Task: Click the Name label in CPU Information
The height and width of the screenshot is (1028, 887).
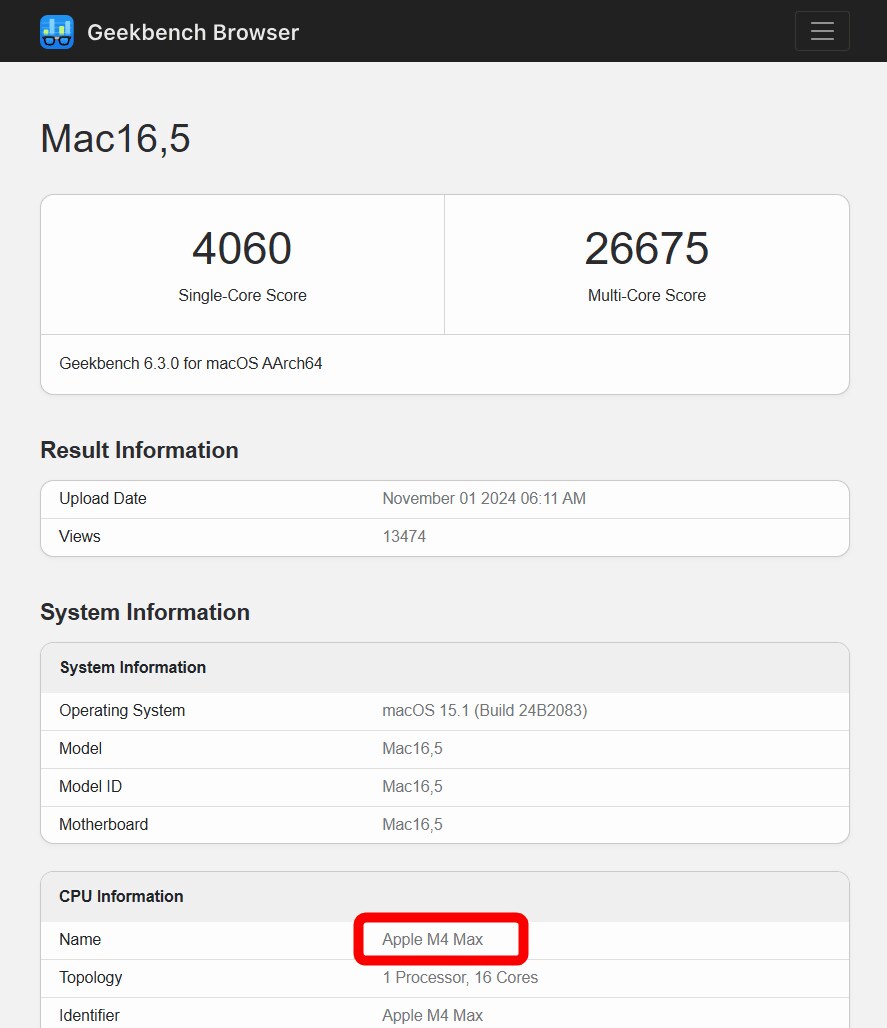Action: click(x=80, y=939)
